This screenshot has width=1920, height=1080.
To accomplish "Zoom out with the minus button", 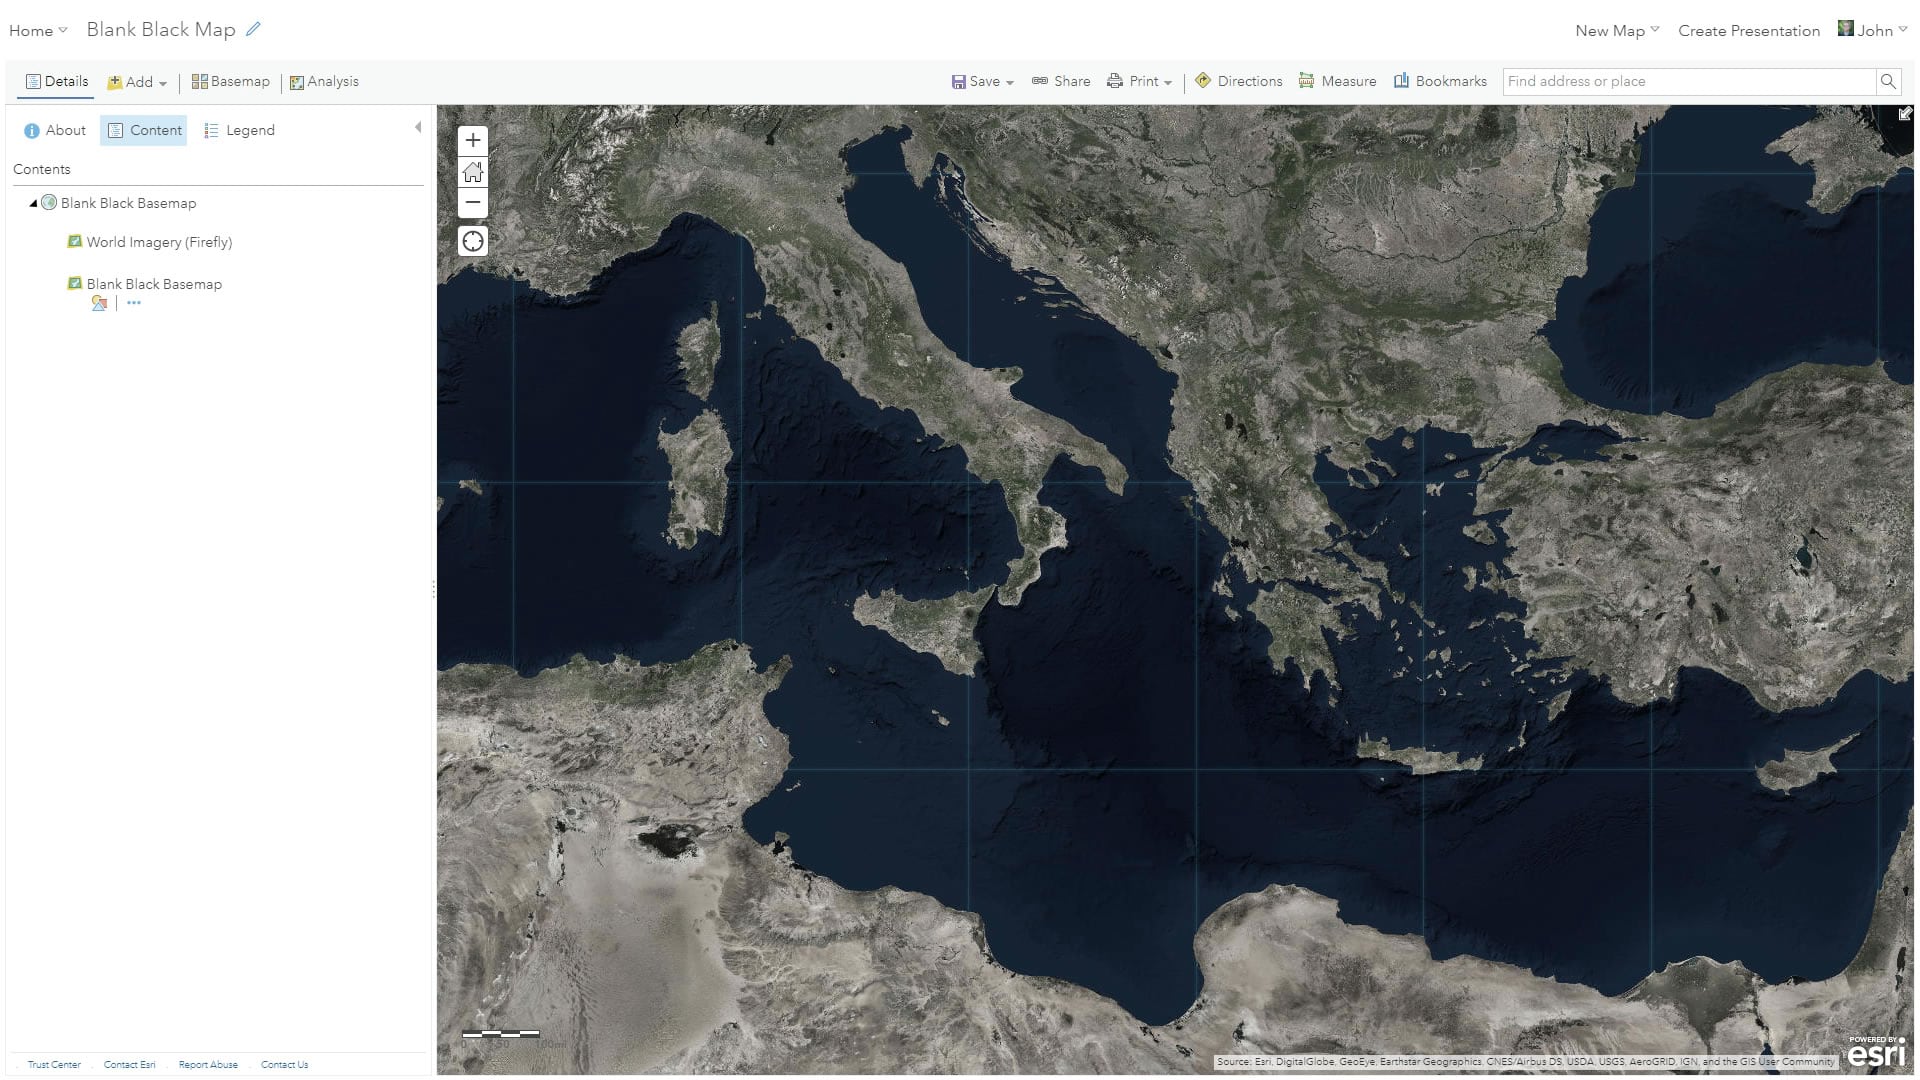I will [473, 203].
